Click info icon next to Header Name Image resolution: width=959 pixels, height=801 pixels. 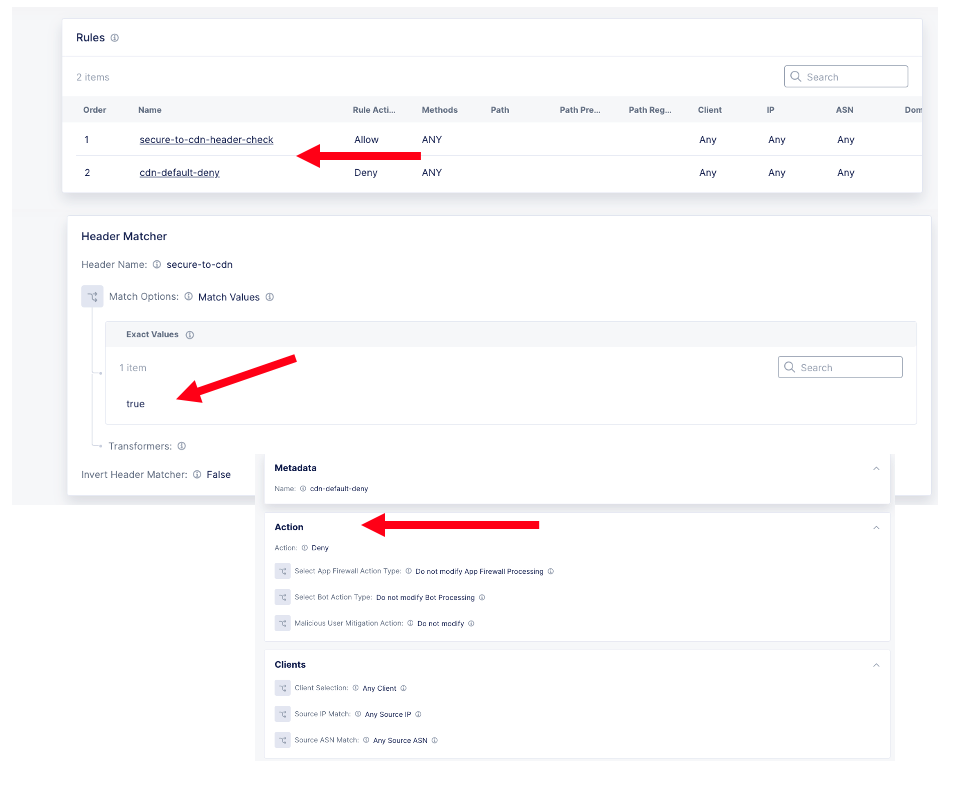pyautogui.click(x=157, y=264)
